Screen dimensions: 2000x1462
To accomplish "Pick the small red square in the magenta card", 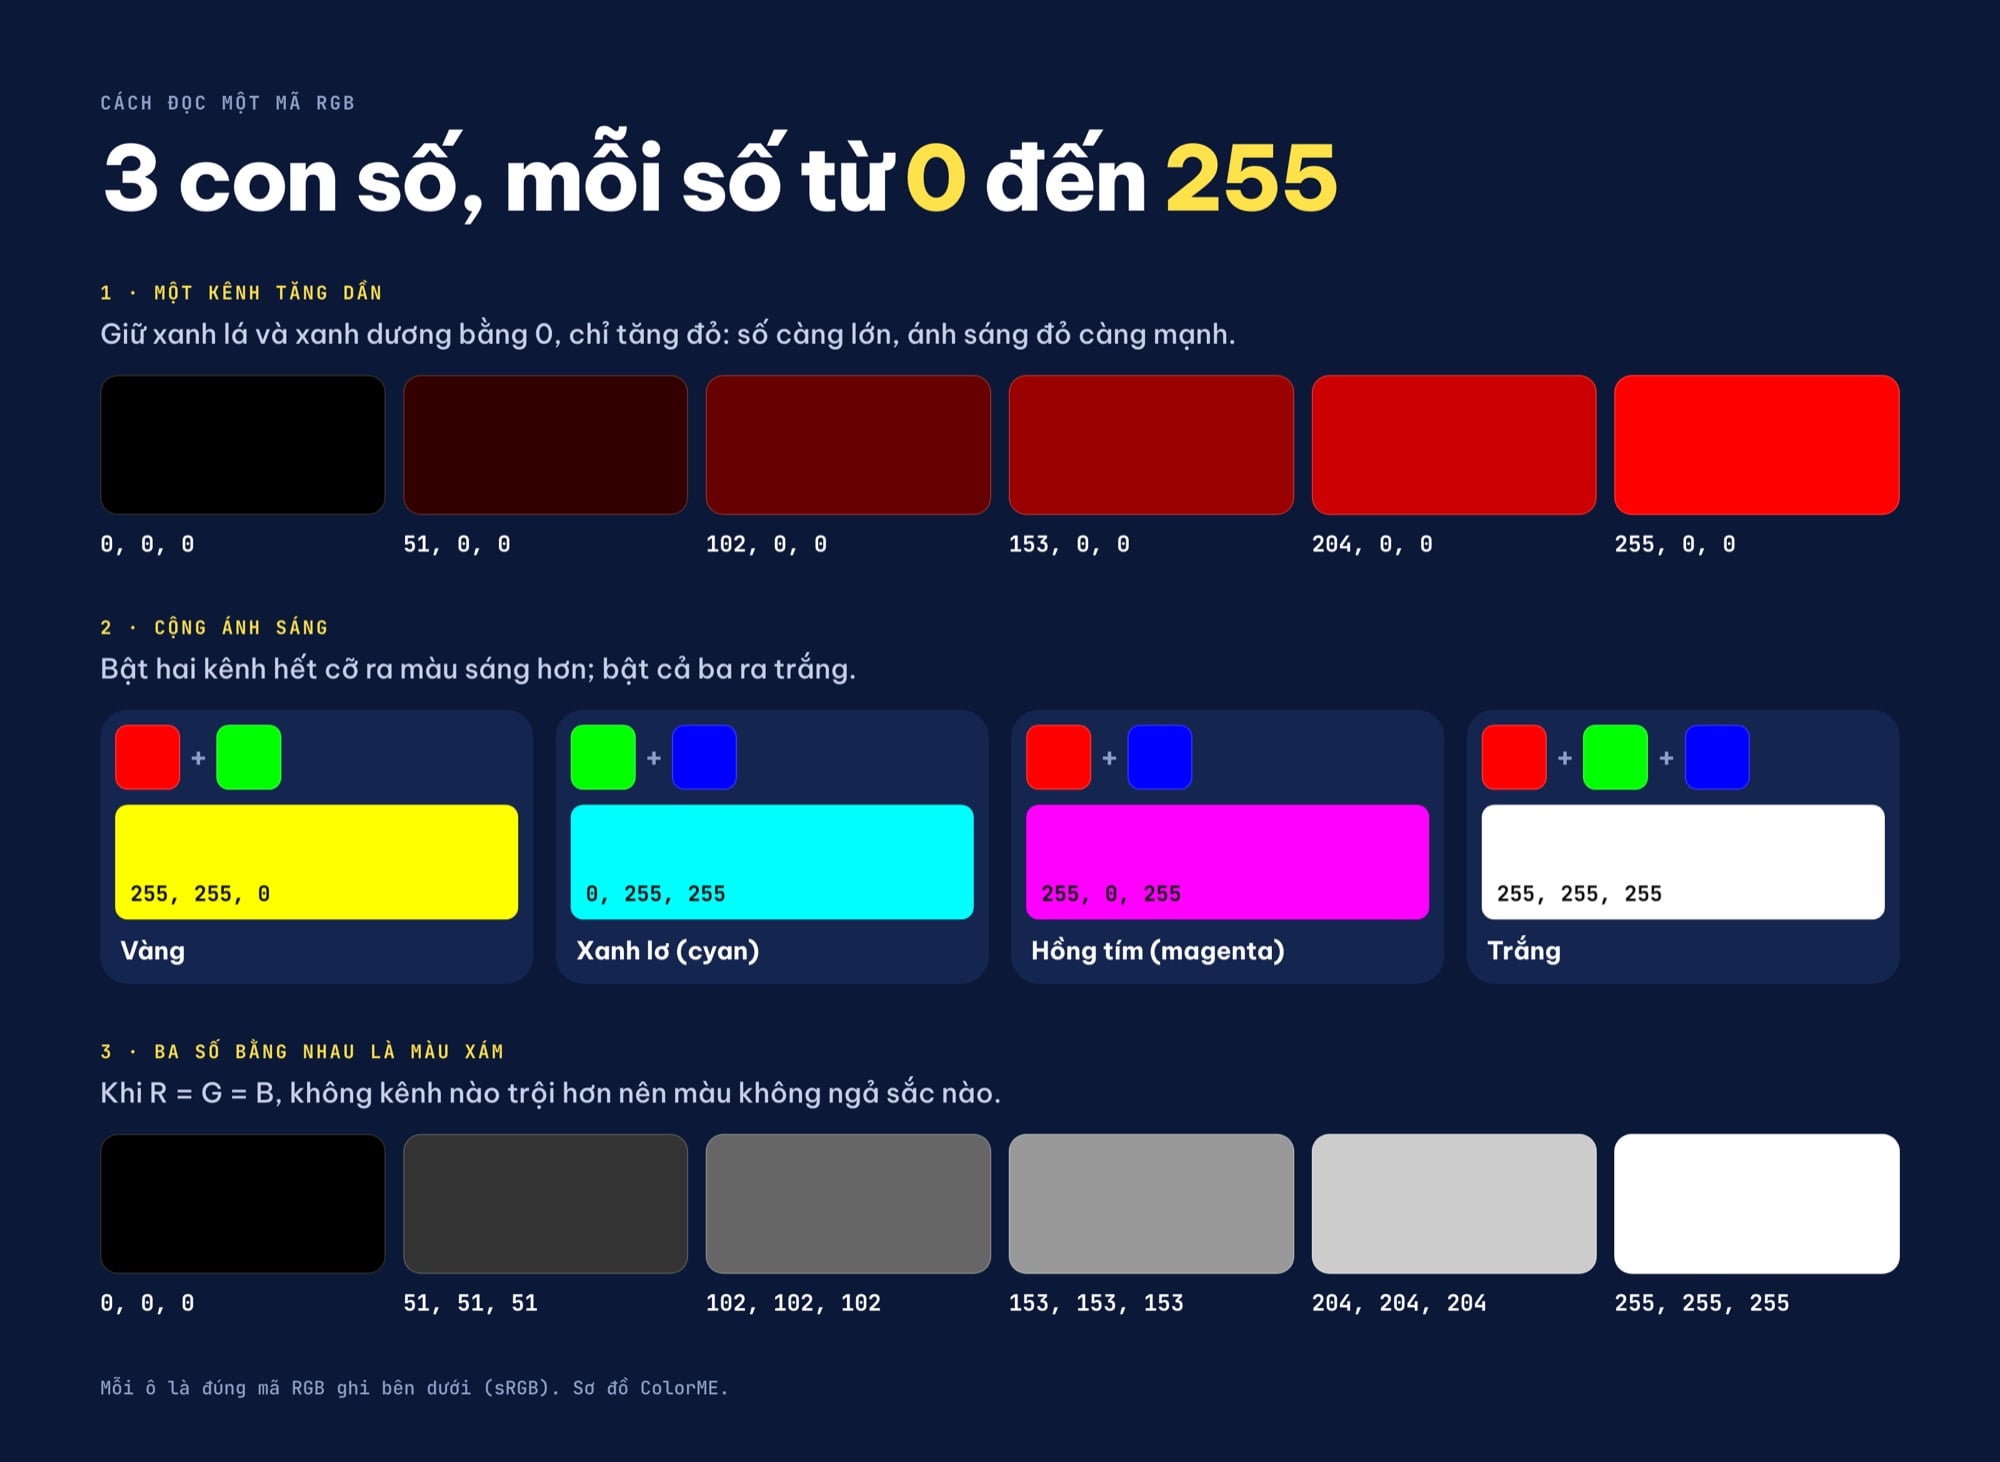I will pos(1059,757).
